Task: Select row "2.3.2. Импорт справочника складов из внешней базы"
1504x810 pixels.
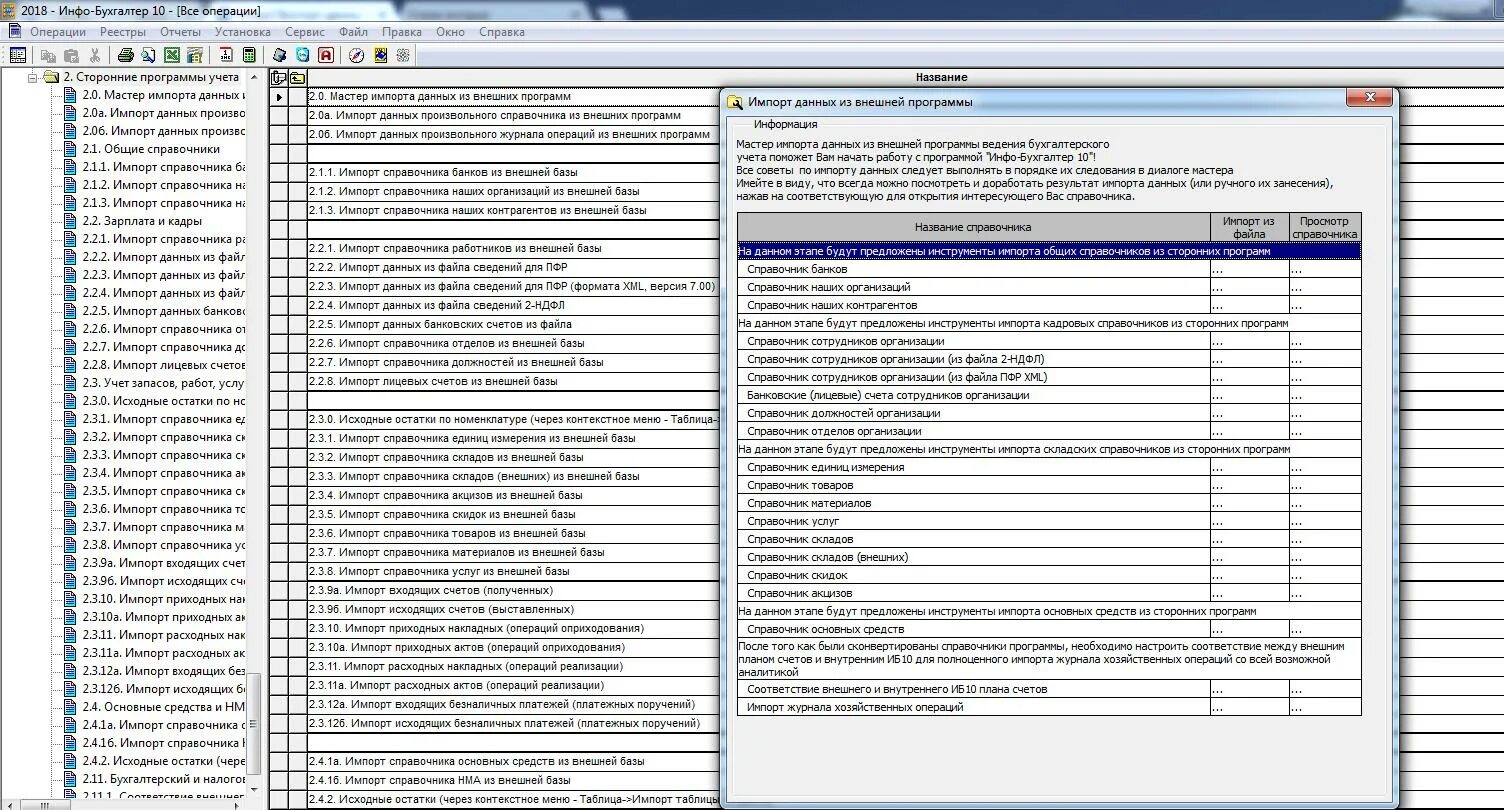Action: click(514, 457)
